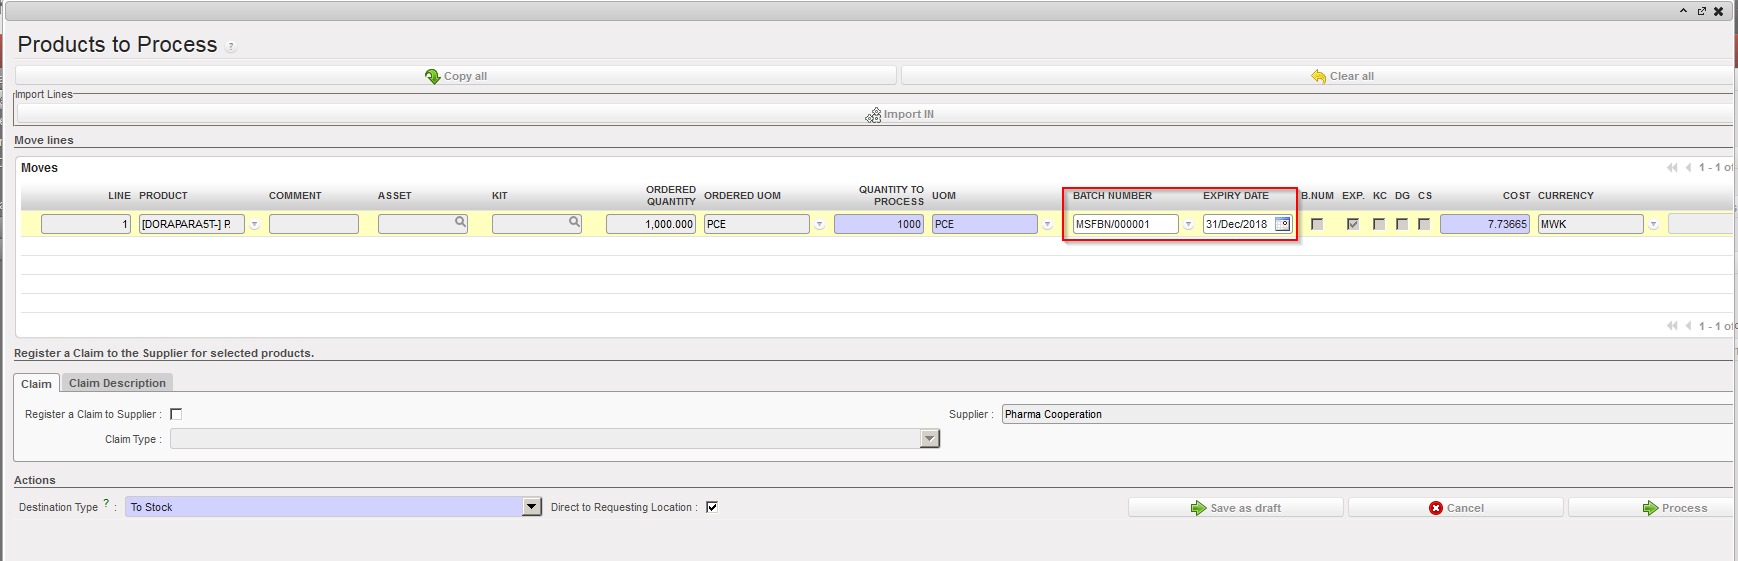Click the detach window icon in title bar
This screenshot has height=561, width=1738.
[1702, 11]
